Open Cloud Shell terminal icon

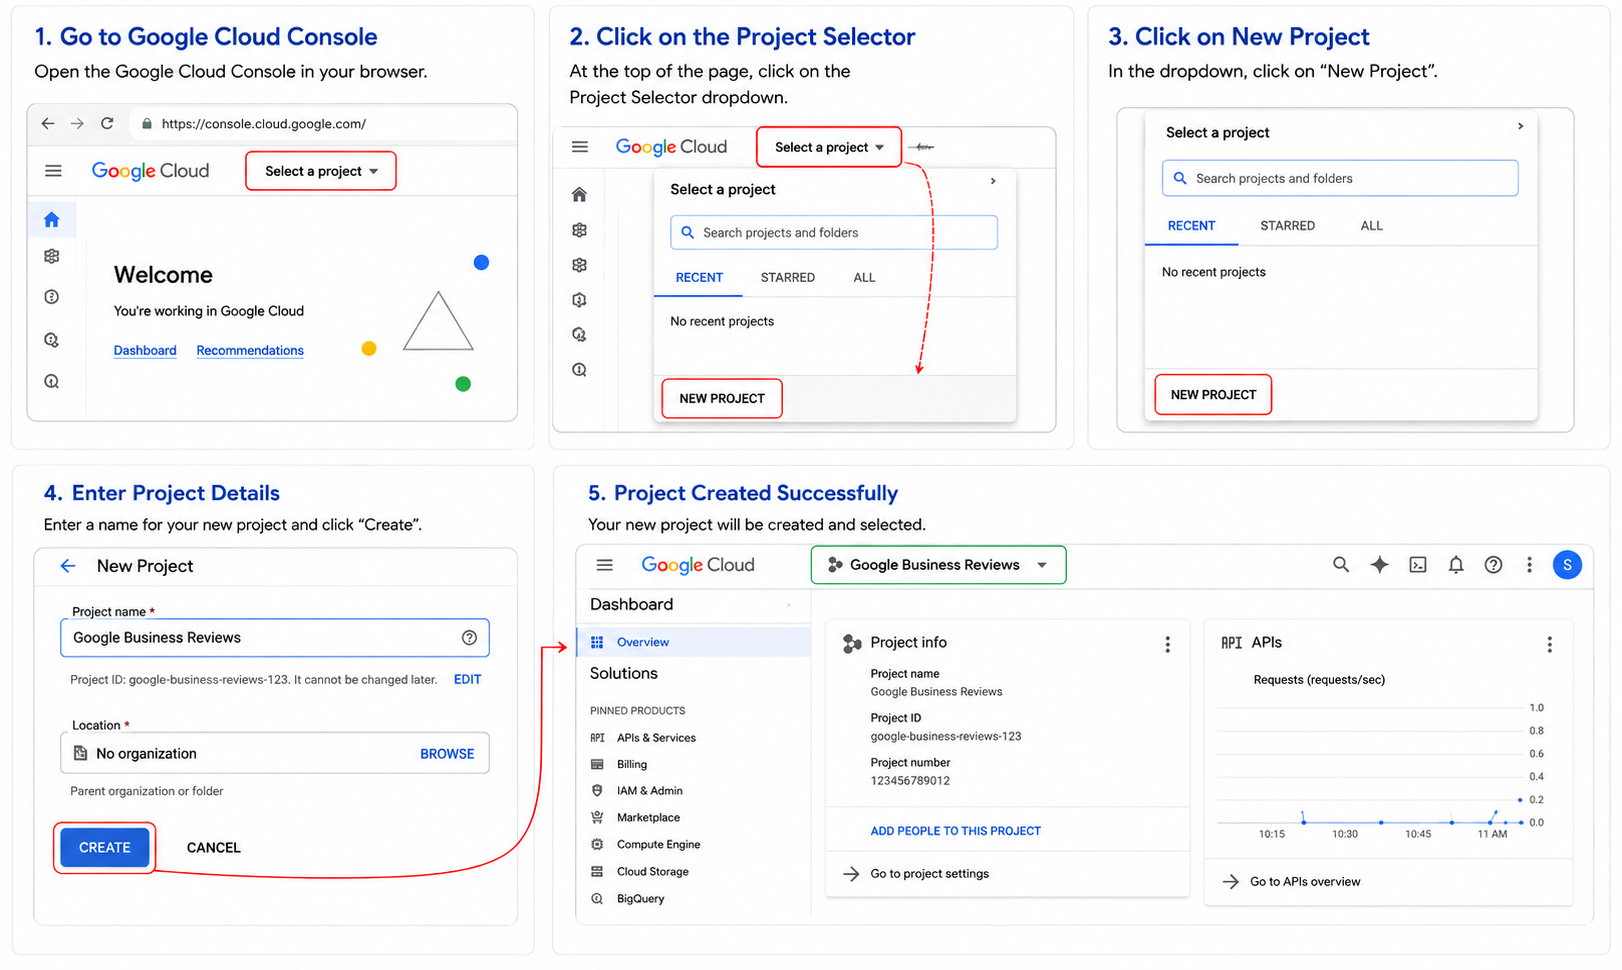pyautogui.click(x=1418, y=565)
